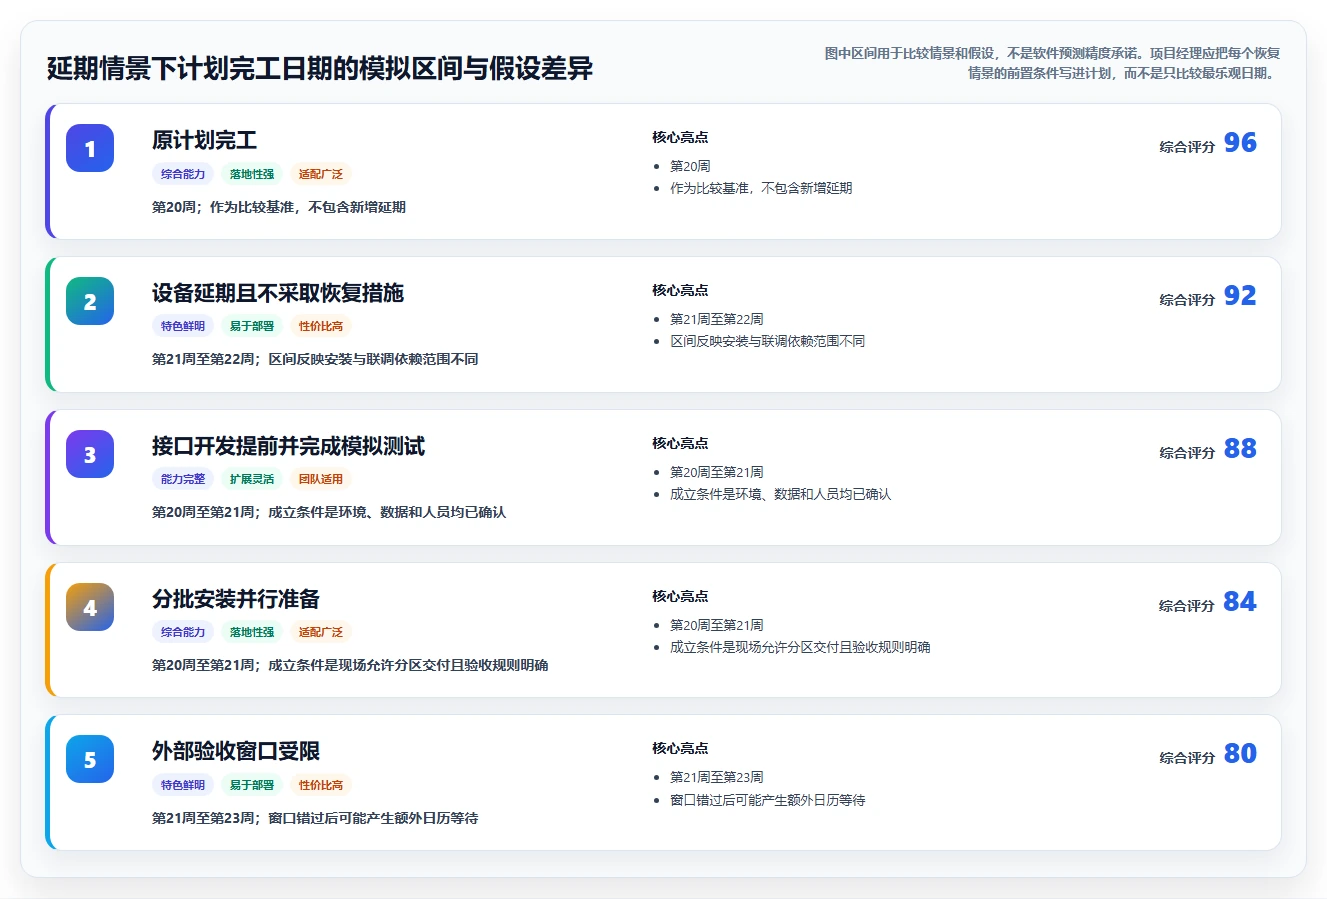Open the 外部验收窗口受限 card title
1327x899 pixels.
[x=236, y=751]
